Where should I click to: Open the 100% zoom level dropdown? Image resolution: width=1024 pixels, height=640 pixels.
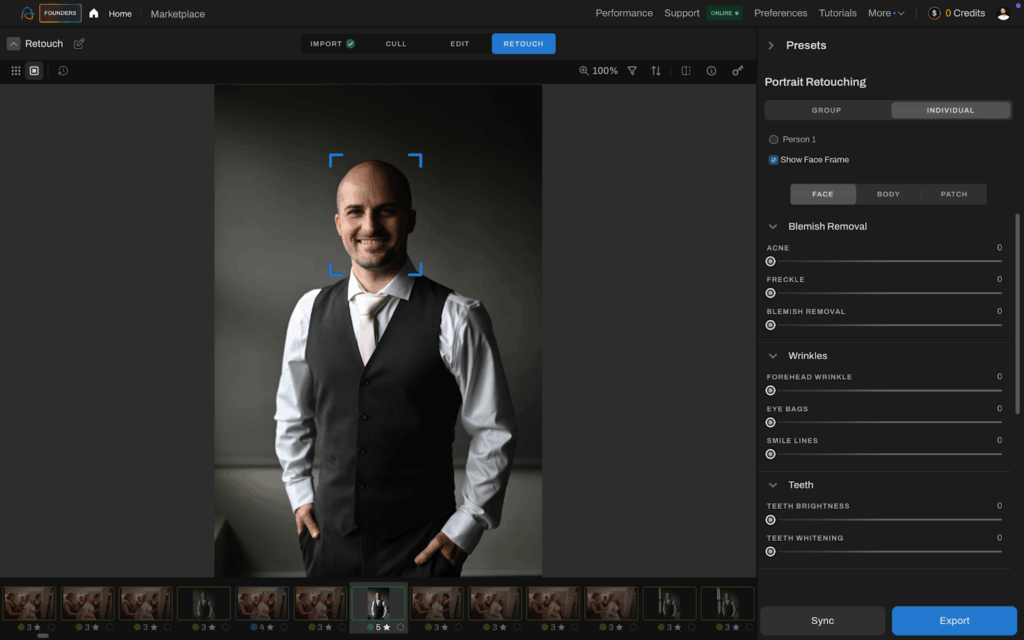click(605, 71)
